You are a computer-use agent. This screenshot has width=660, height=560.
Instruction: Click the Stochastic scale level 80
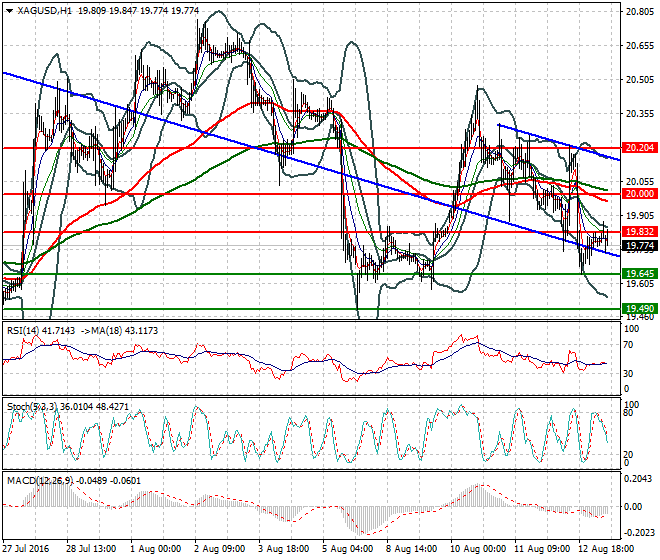point(628,413)
